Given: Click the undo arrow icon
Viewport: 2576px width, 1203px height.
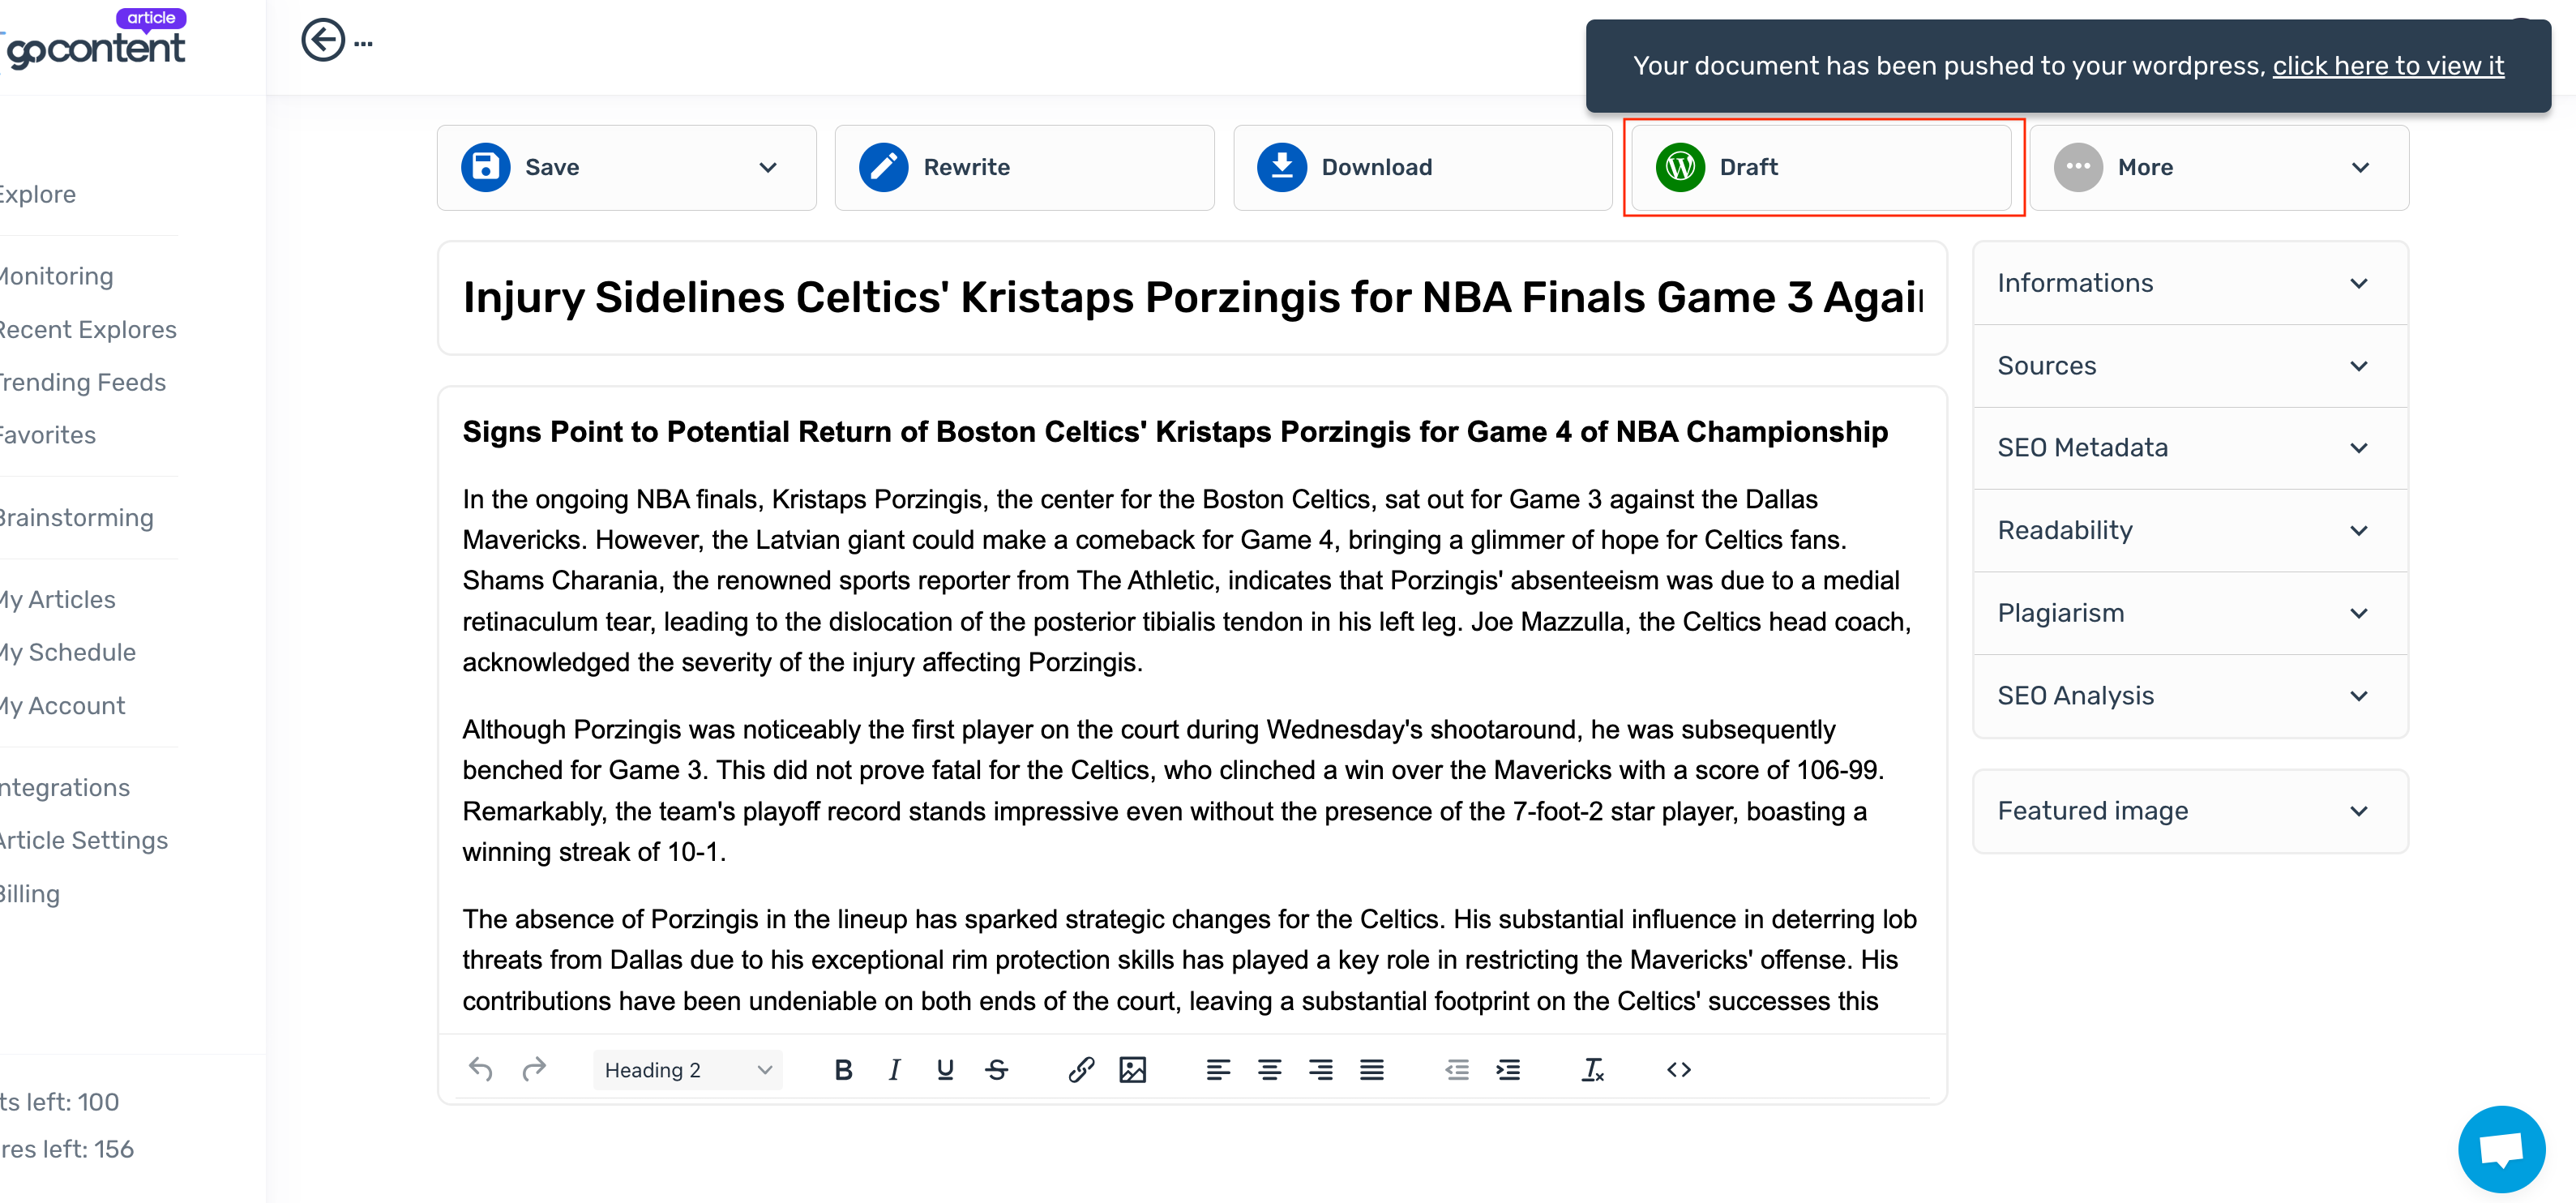Looking at the screenshot, I should pyautogui.click(x=481, y=1070).
